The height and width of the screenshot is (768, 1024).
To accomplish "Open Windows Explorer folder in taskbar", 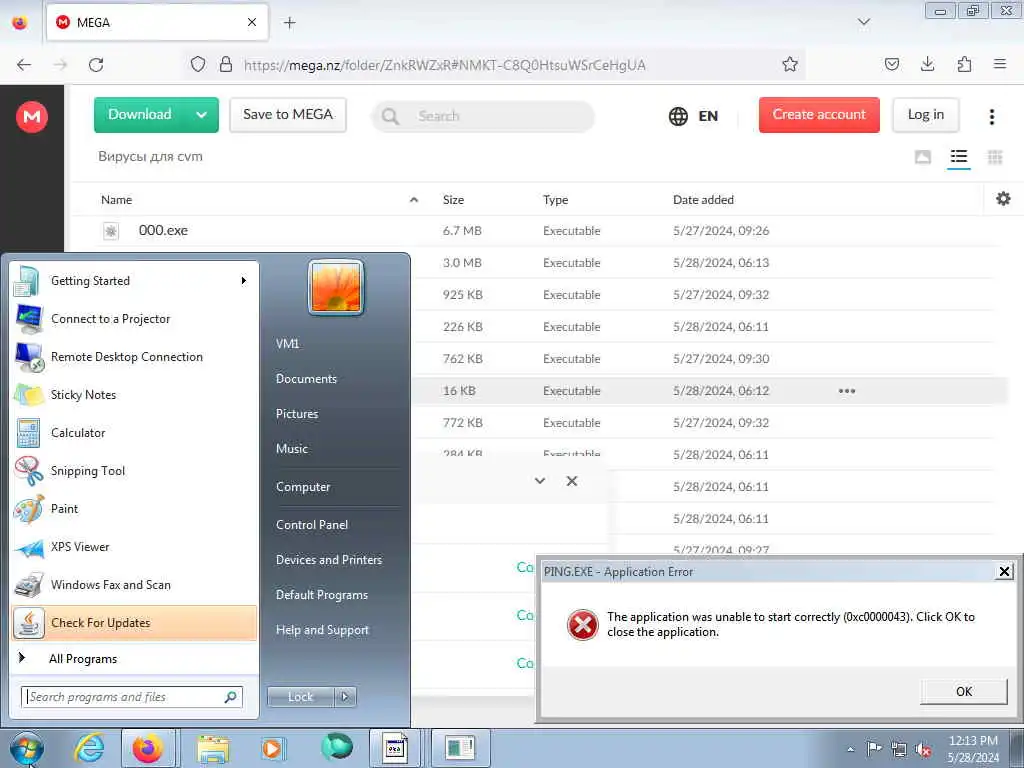I will coord(213,748).
